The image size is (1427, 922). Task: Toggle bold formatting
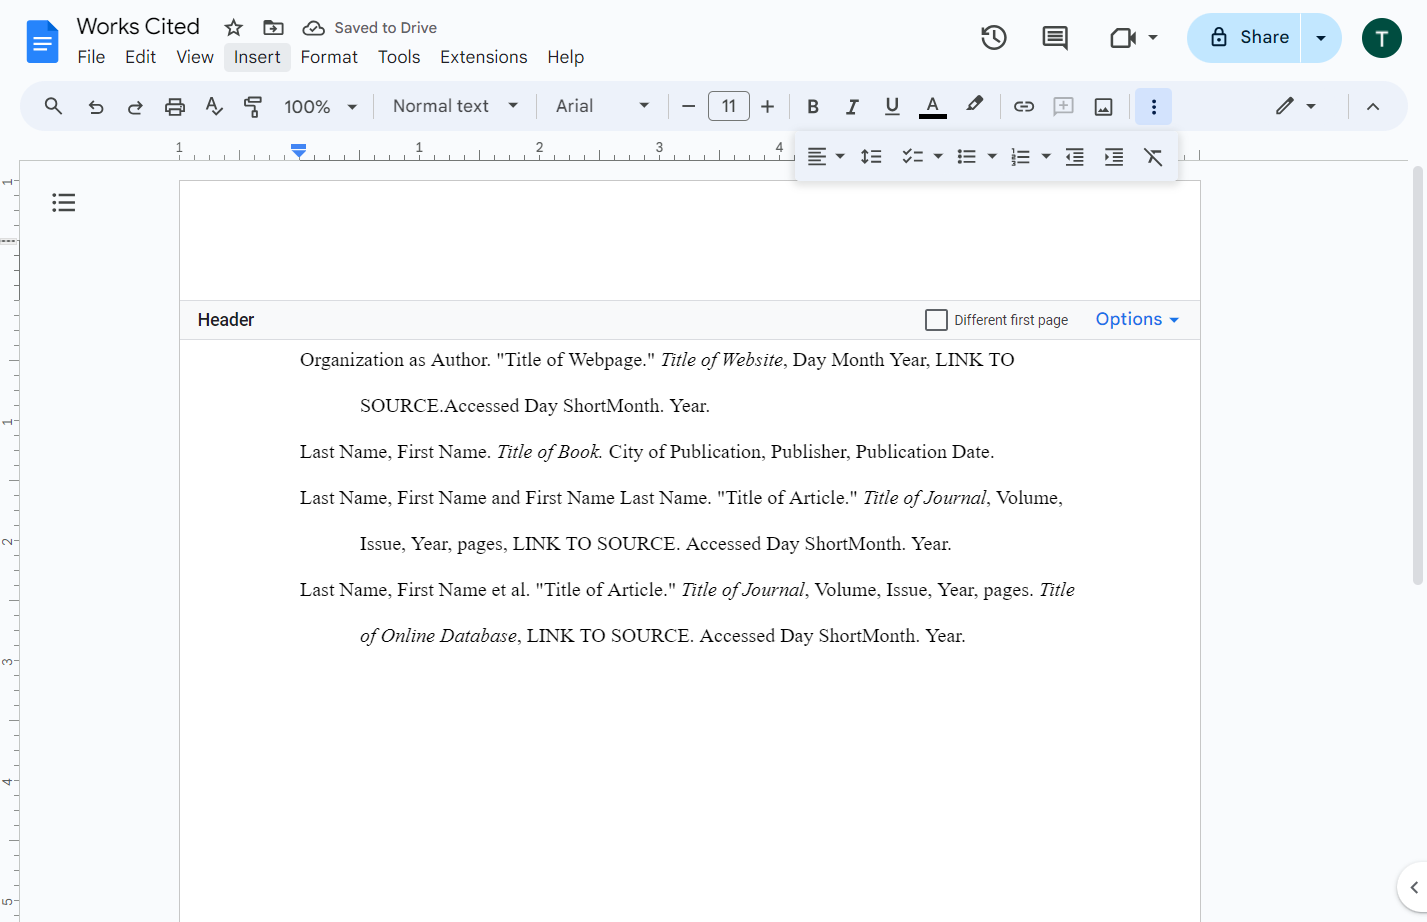click(813, 106)
